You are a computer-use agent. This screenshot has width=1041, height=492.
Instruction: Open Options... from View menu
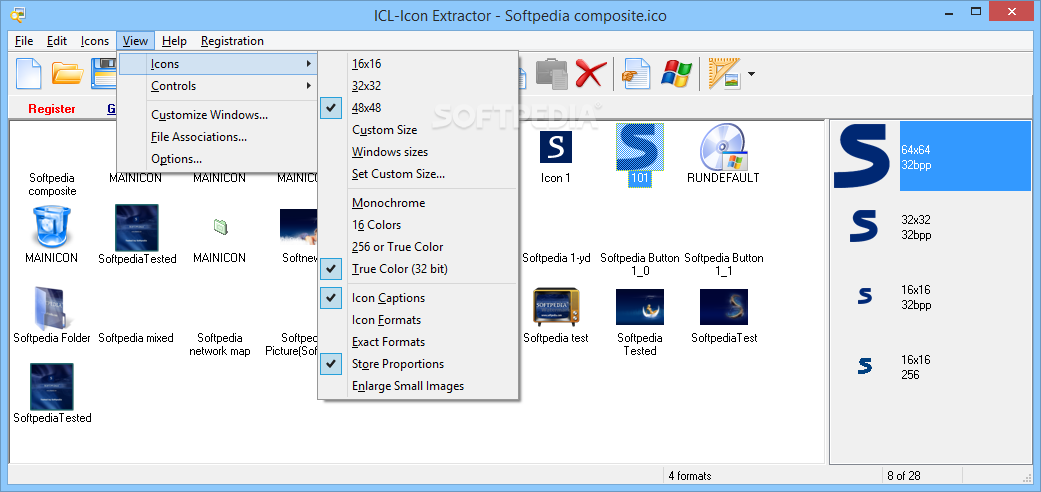(217, 159)
